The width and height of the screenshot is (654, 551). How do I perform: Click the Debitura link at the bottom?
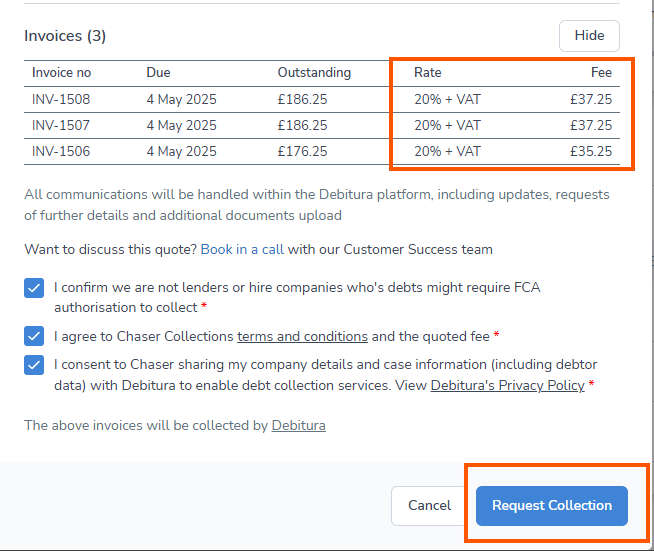tap(298, 425)
